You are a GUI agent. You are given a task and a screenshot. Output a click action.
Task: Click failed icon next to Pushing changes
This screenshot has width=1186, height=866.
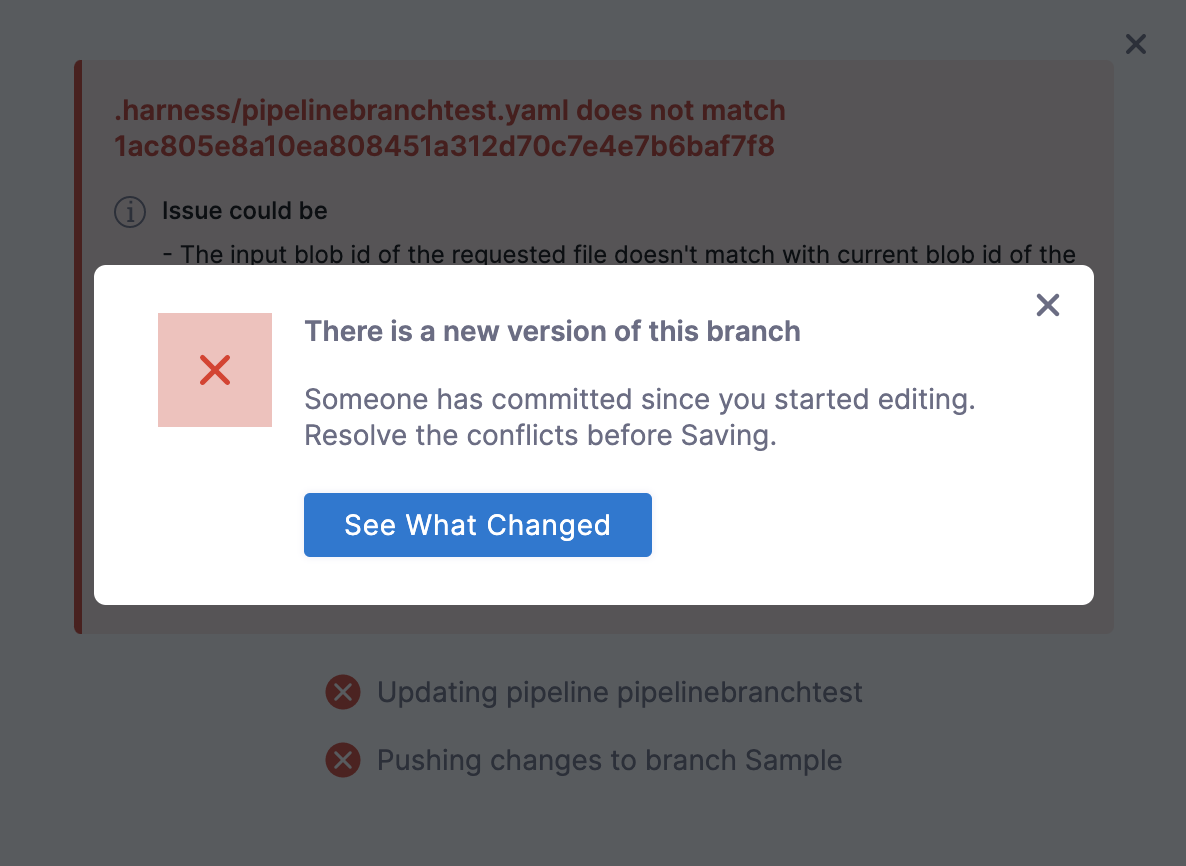click(343, 760)
